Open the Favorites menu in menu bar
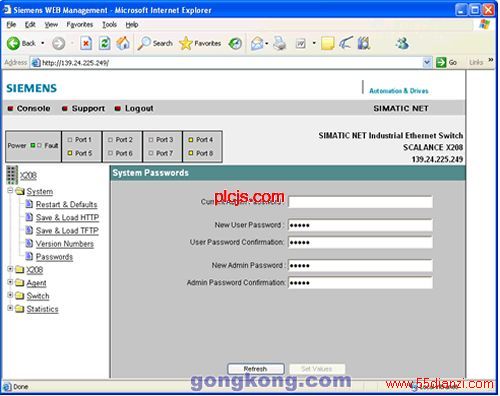This screenshot has height=396, width=500. [80, 25]
